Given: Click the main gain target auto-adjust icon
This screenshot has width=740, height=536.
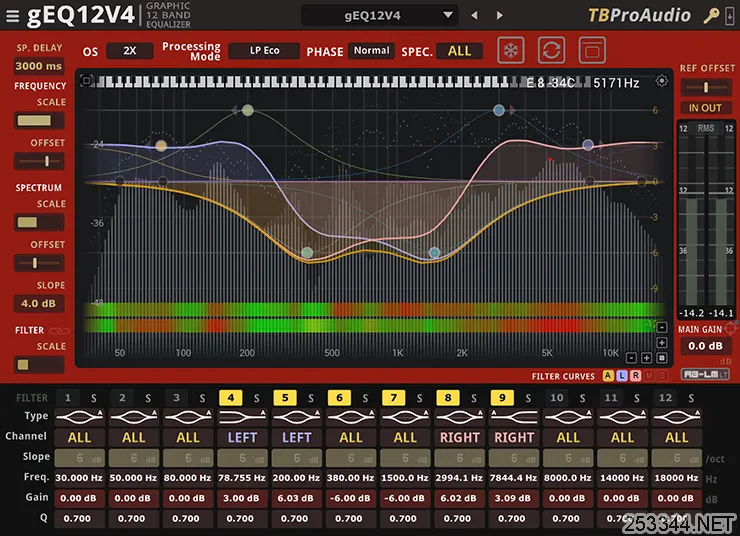Looking at the screenshot, I should 730,328.
